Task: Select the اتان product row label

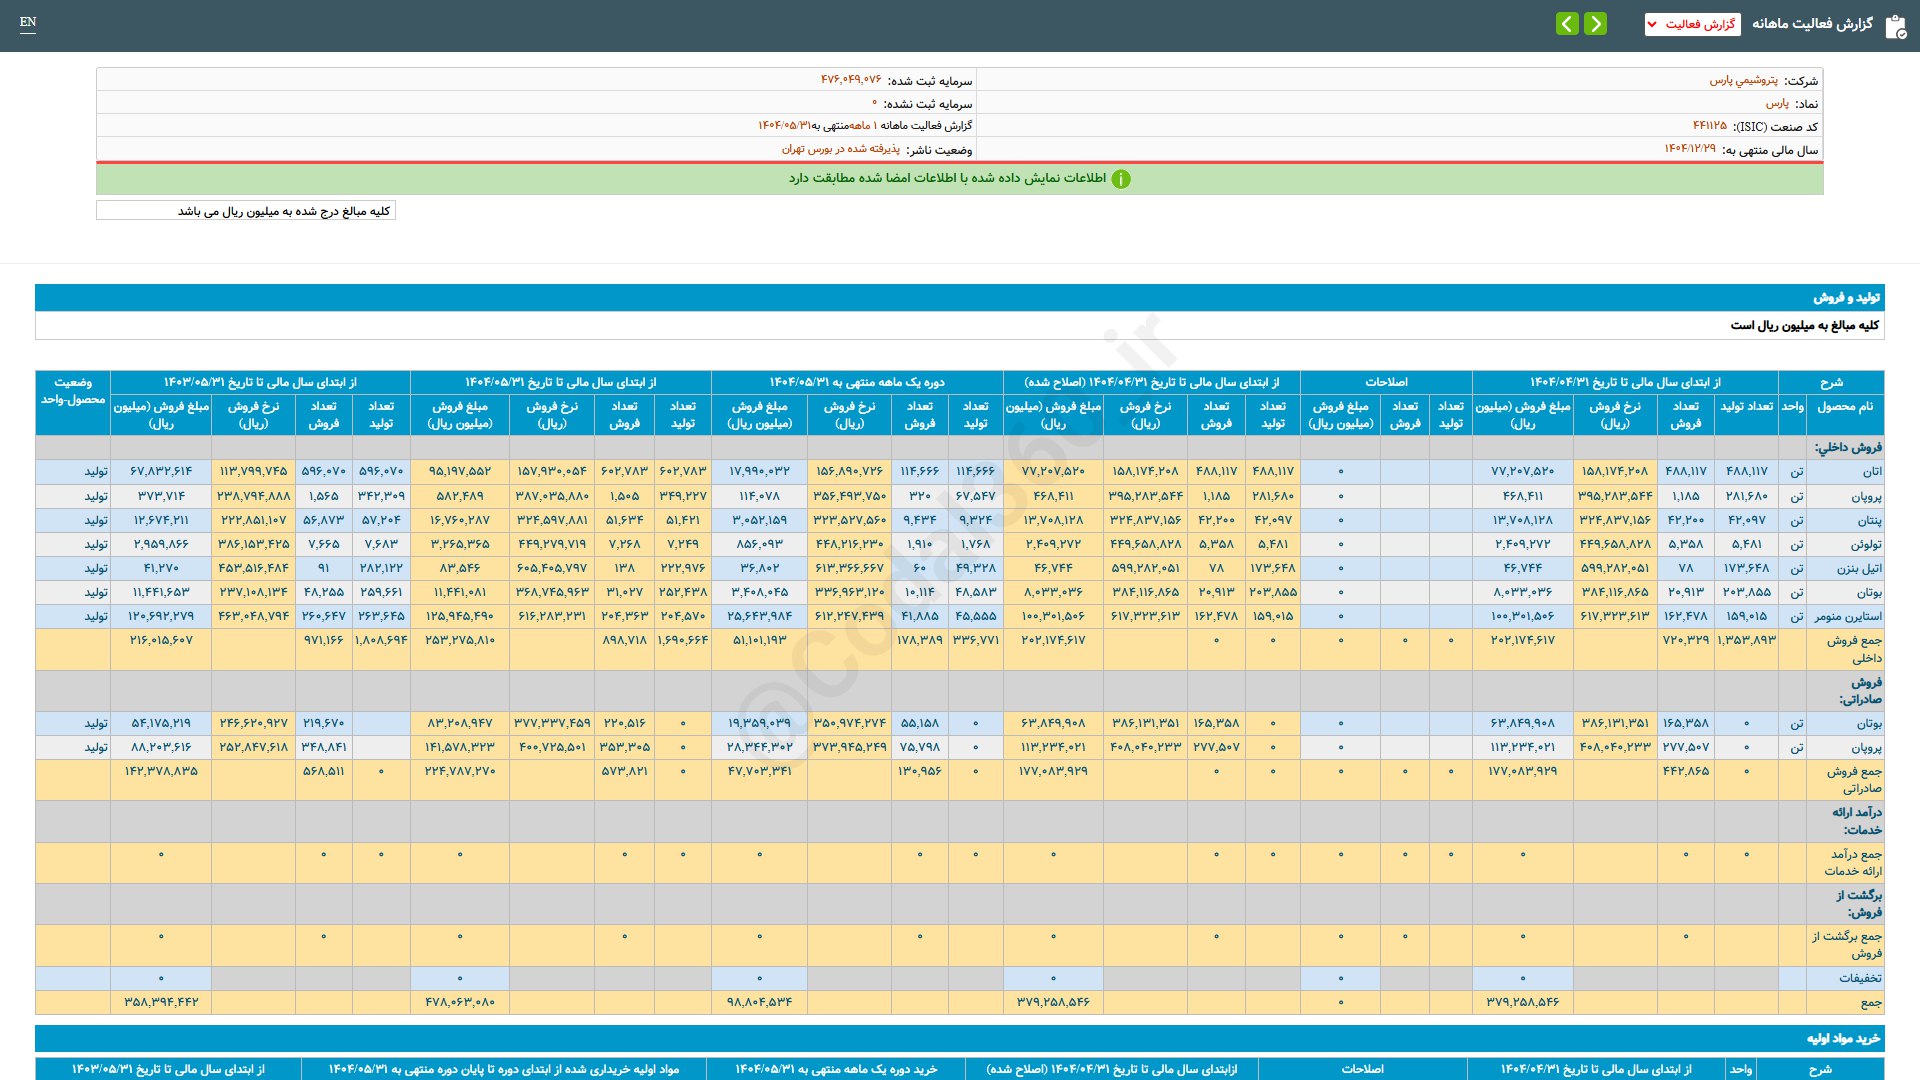Action: point(1871,471)
